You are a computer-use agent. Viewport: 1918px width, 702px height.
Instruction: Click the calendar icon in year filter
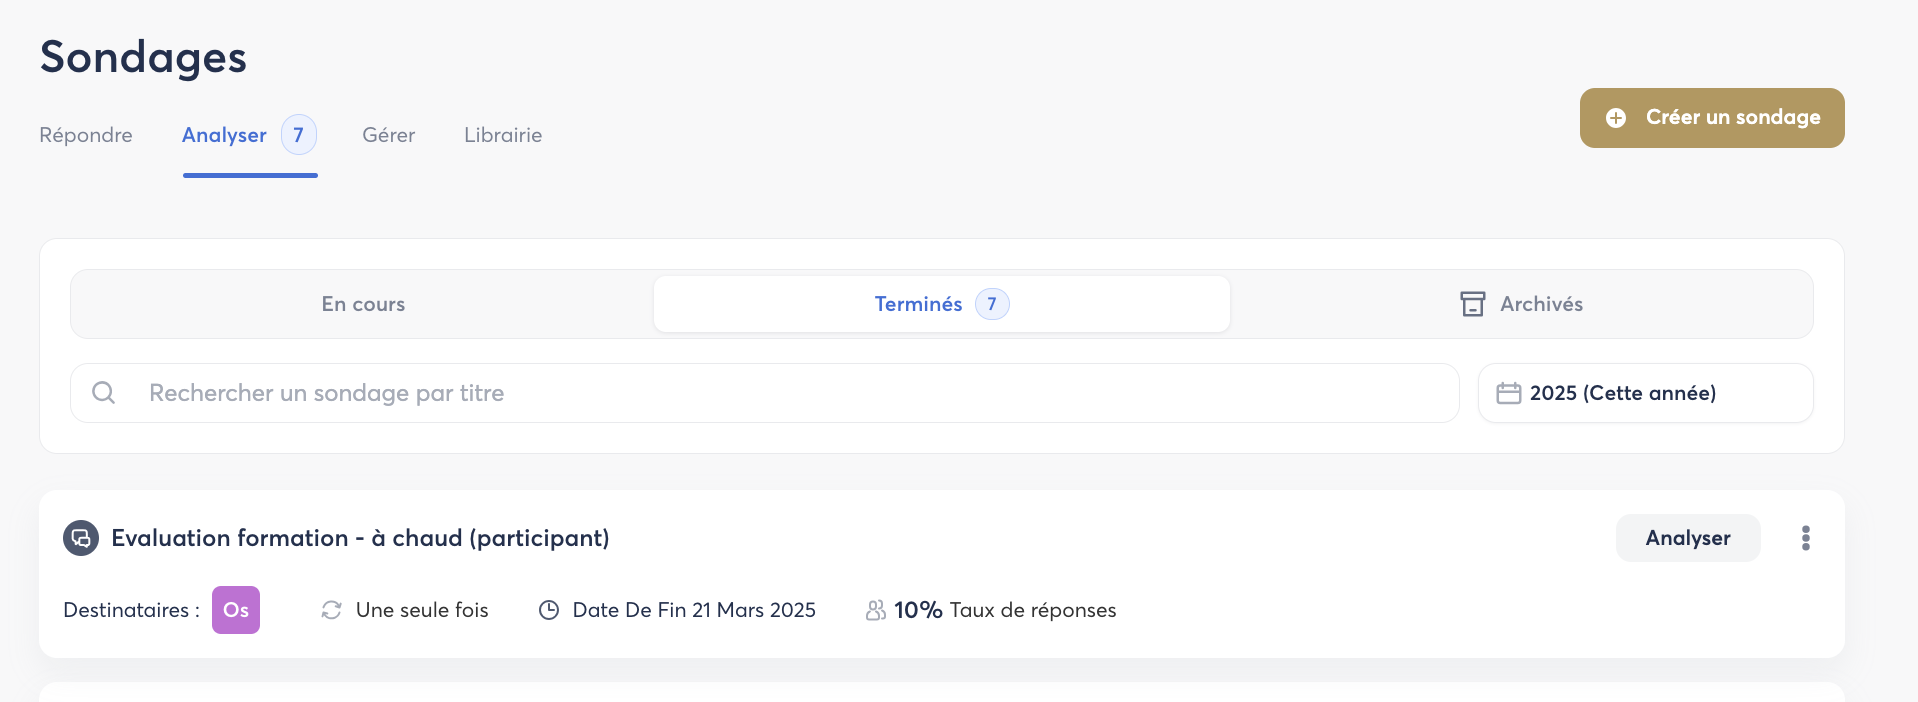[1508, 393]
